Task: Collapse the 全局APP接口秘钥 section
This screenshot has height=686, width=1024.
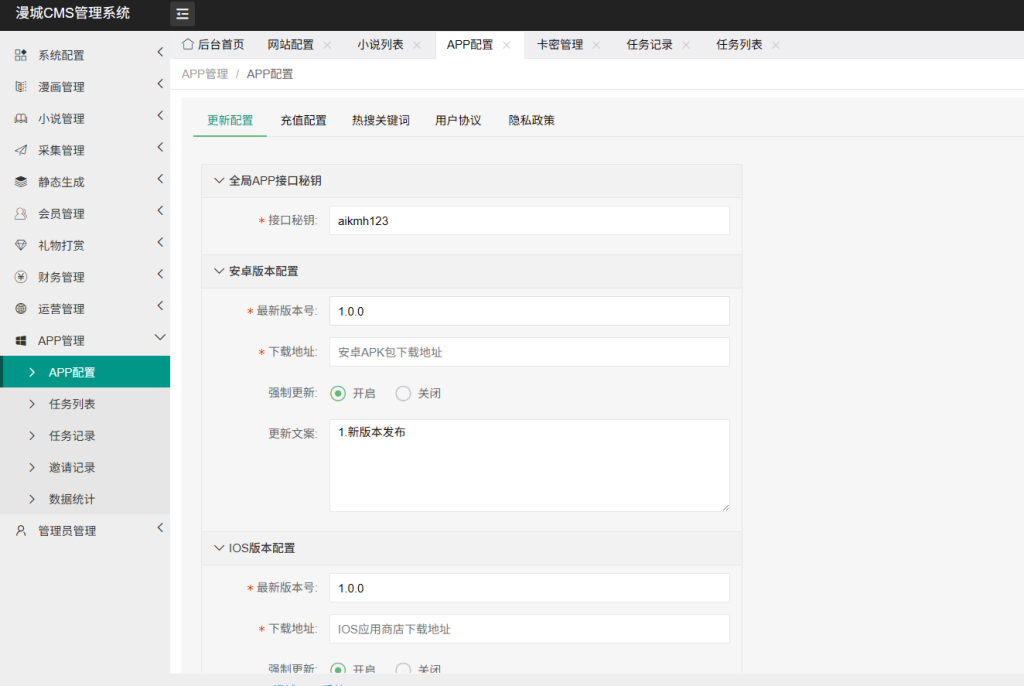Action: point(218,181)
